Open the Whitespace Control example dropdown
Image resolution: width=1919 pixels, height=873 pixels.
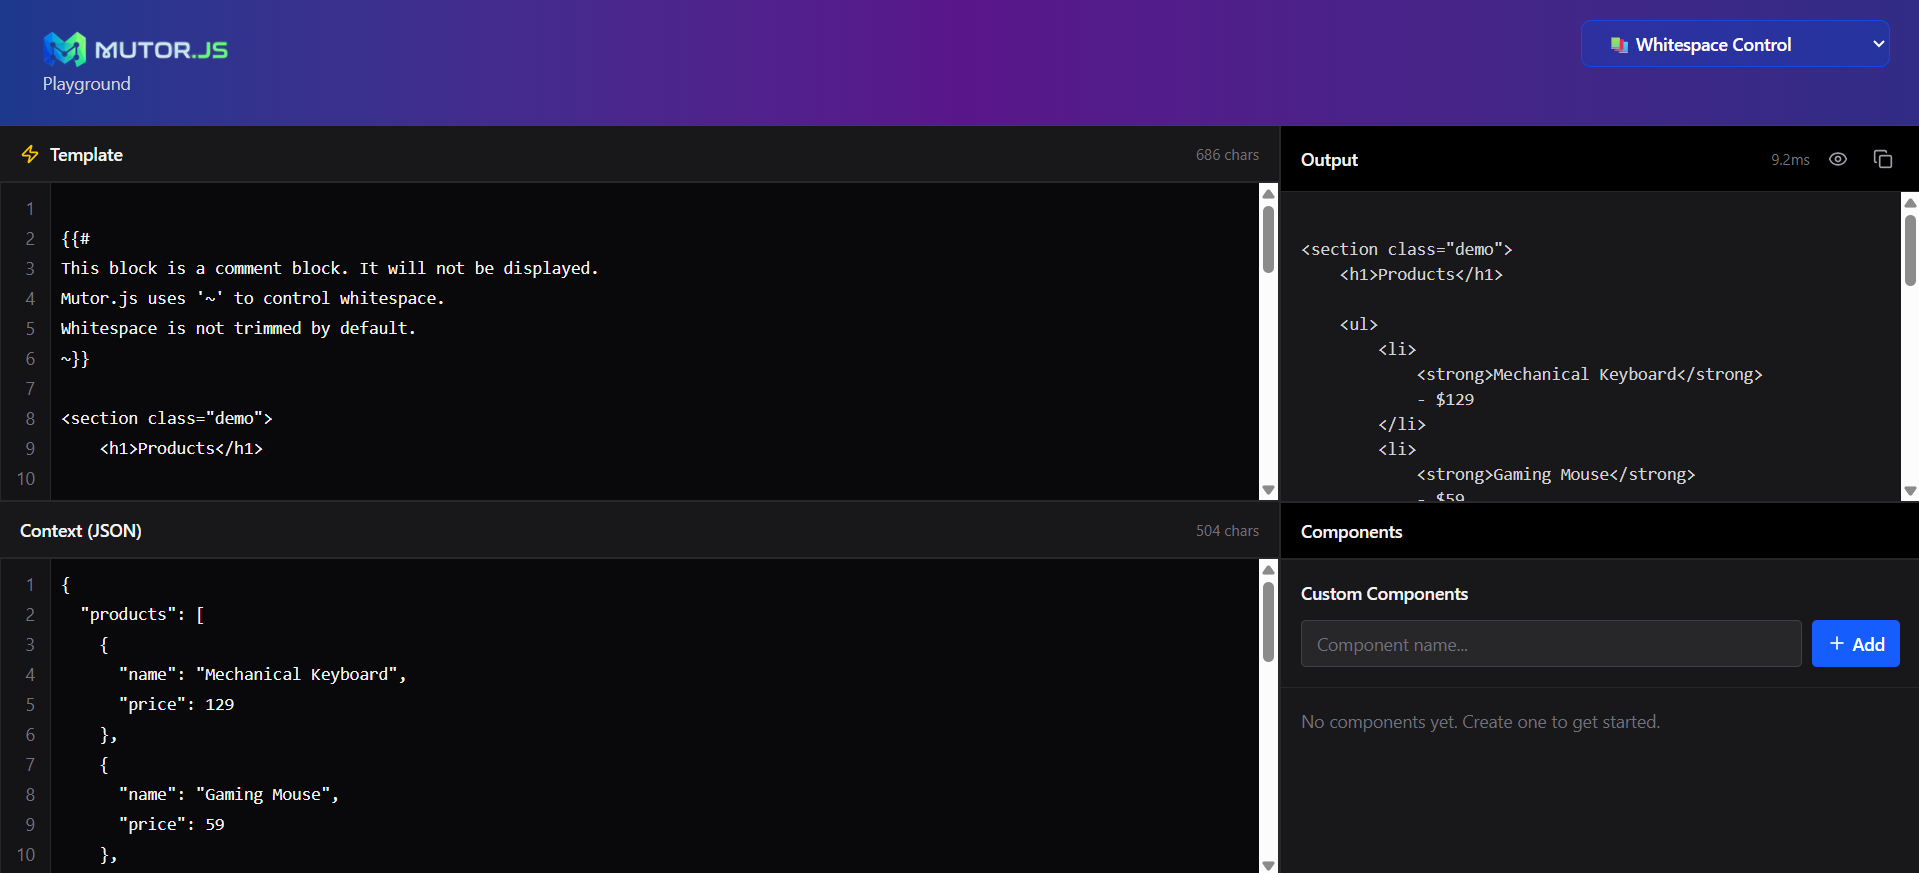1735,44
